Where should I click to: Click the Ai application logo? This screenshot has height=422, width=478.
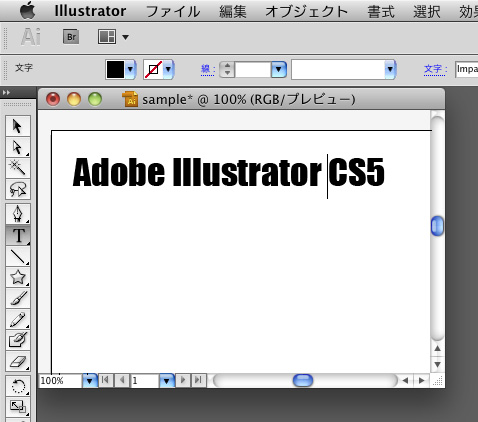coord(31,37)
